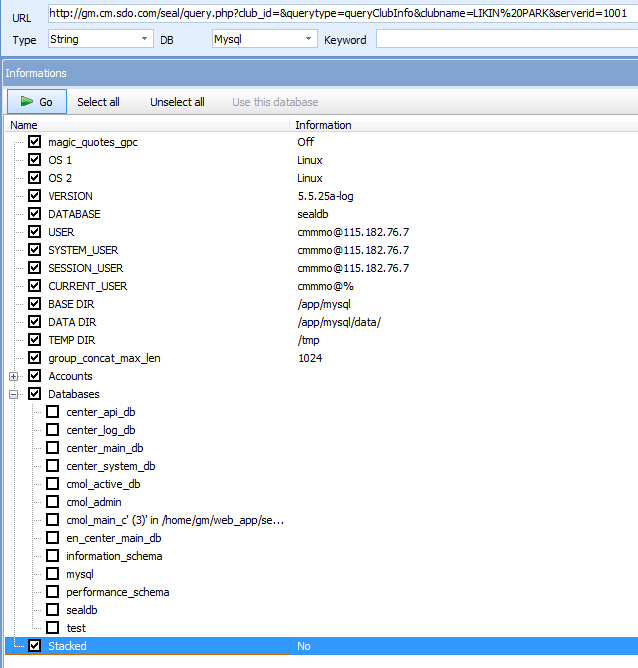
Task: Check the center_main_db checkbox
Action: pos(52,448)
